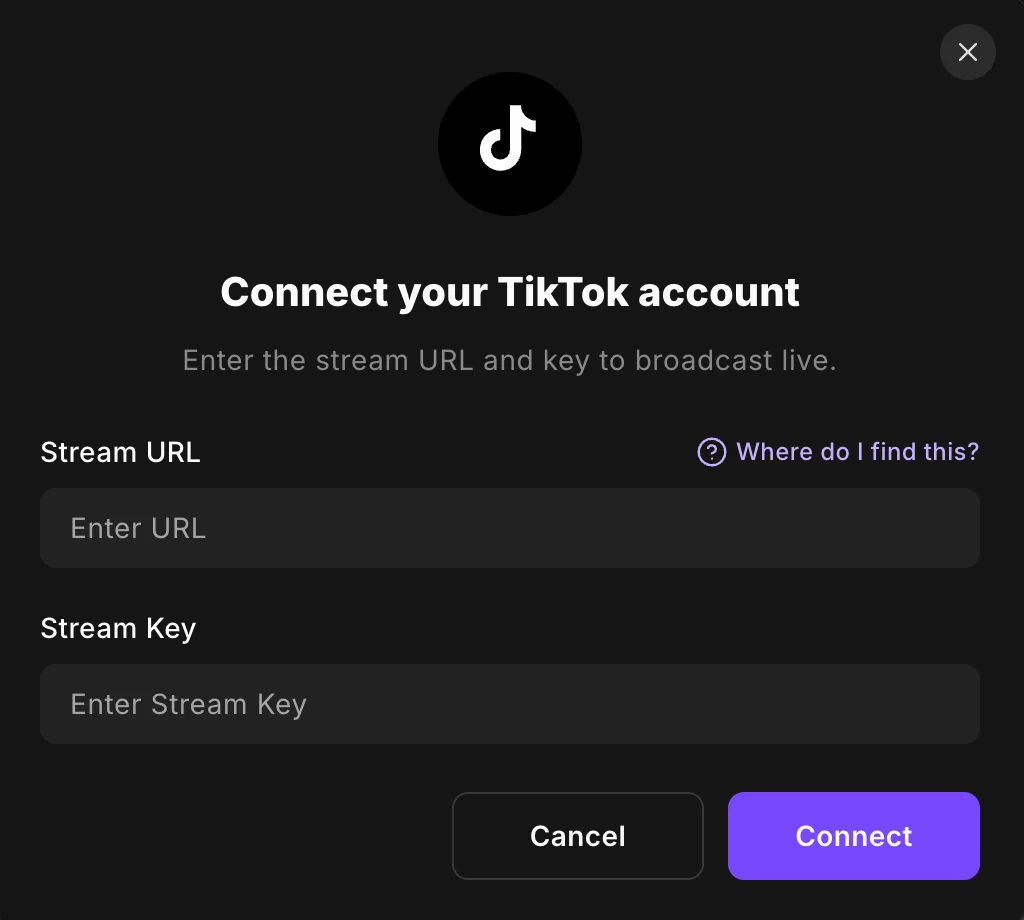This screenshot has height=920, width=1024.
Task: Click the 'Enter Stream Key' input field
Action: 510,704
